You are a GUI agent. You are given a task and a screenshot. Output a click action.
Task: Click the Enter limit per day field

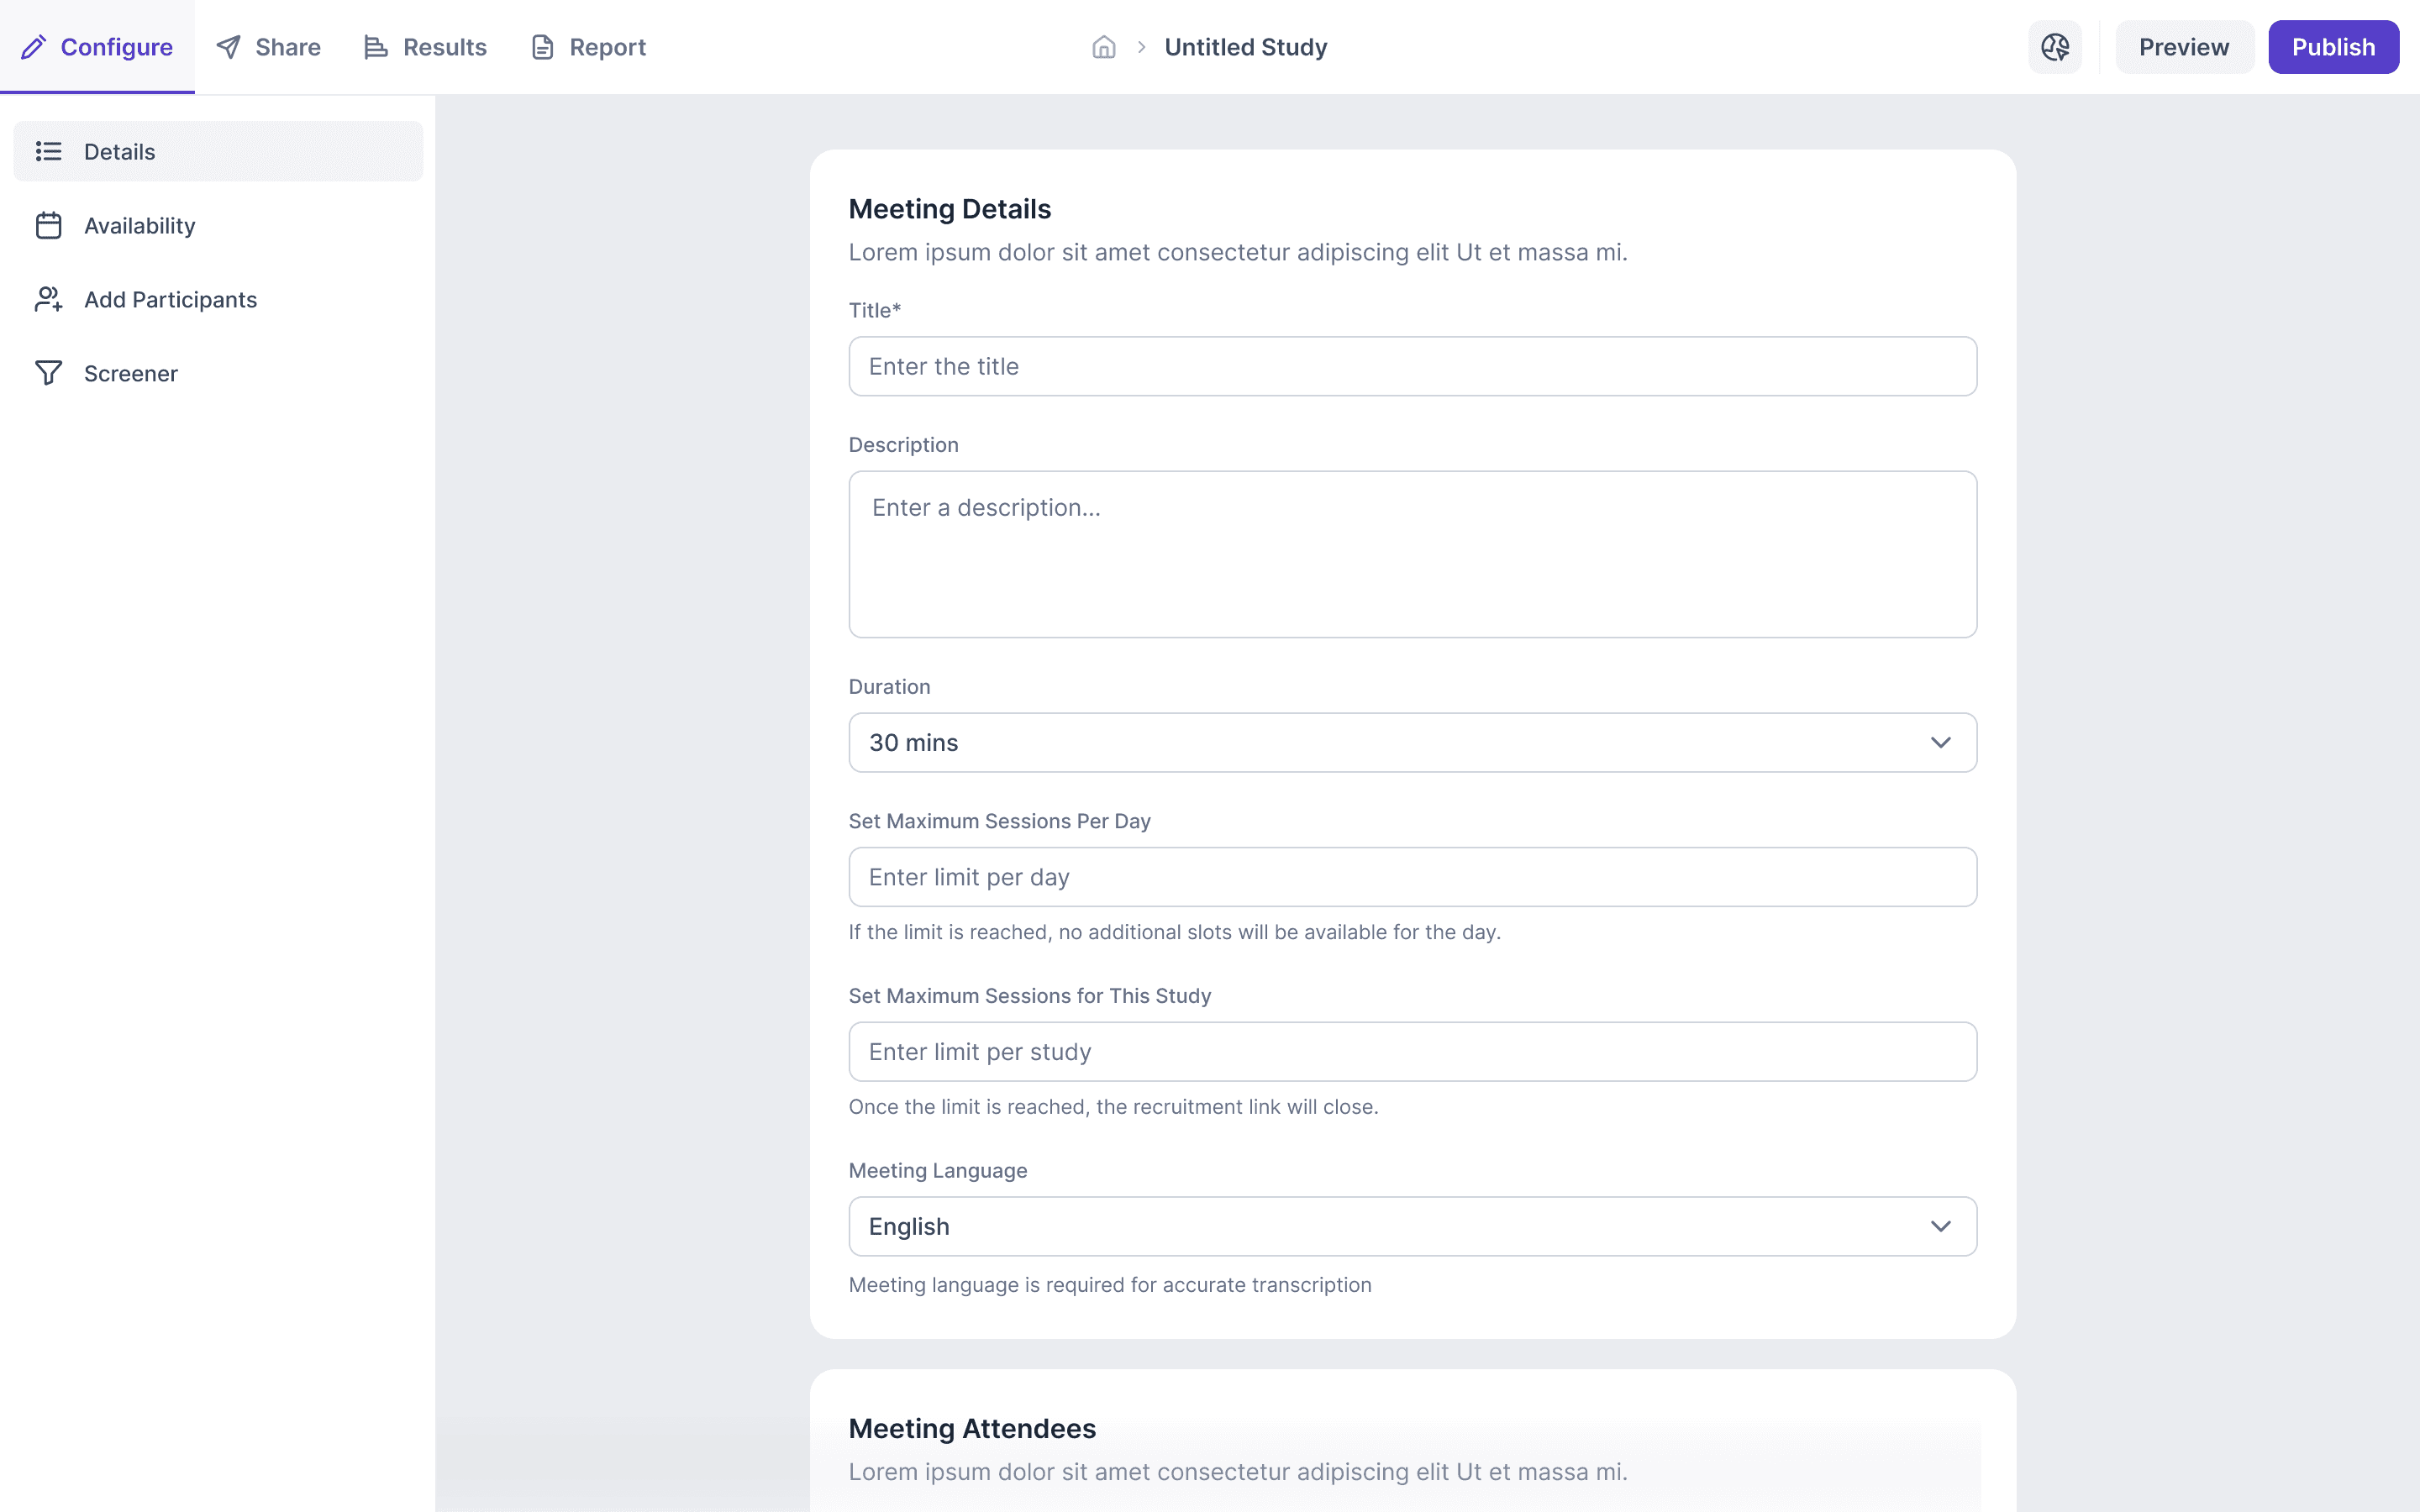pos(1411,877)
